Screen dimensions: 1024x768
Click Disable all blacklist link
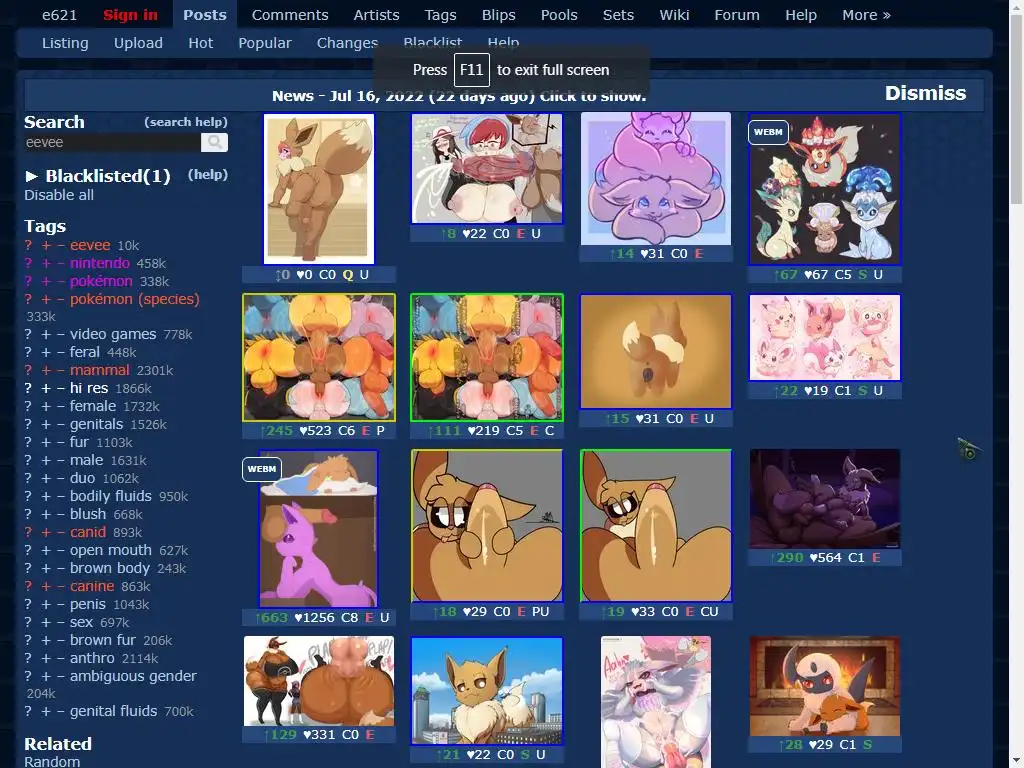[59, 195]
